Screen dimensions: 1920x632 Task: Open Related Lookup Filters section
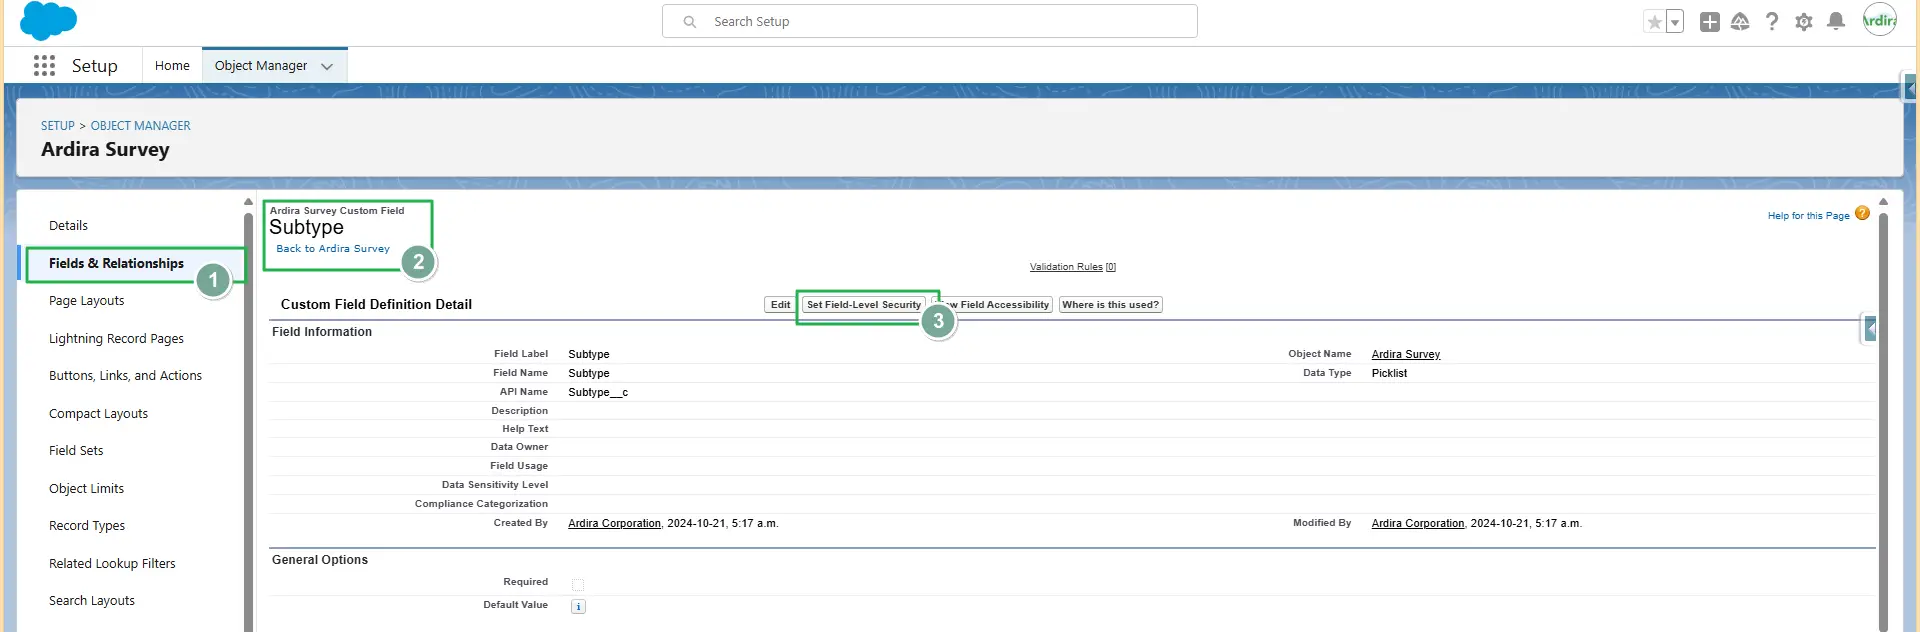(x=112, y=564)
